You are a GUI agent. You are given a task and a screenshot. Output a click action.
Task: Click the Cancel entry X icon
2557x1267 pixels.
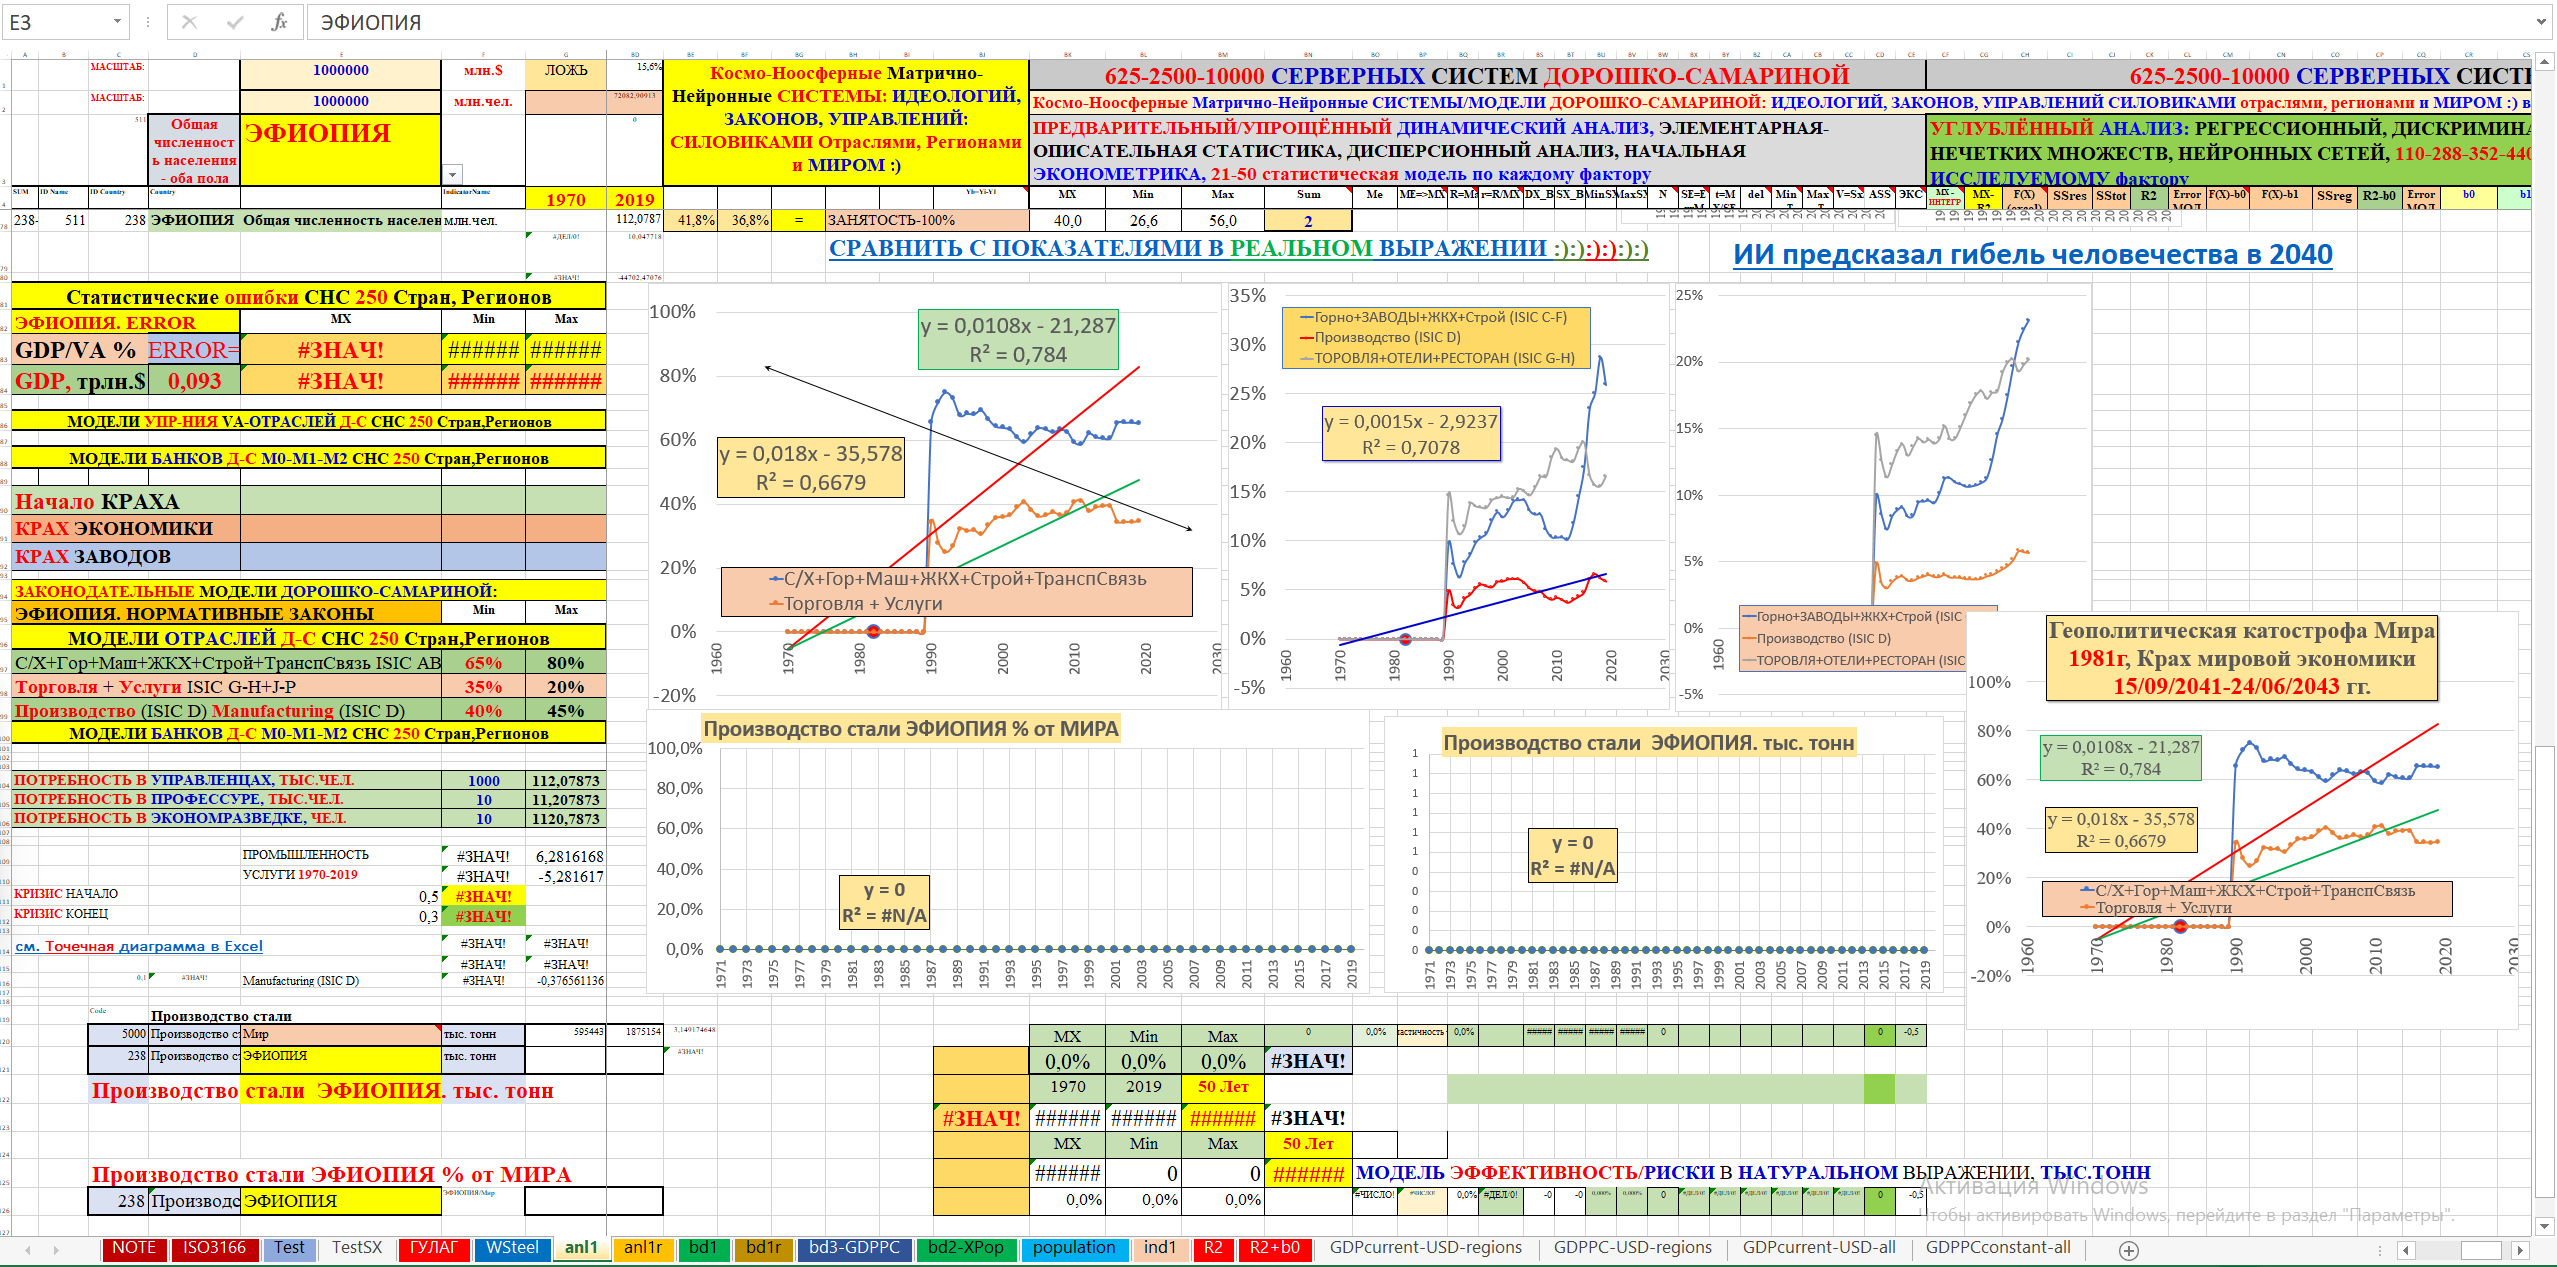(x=189, y=22)
